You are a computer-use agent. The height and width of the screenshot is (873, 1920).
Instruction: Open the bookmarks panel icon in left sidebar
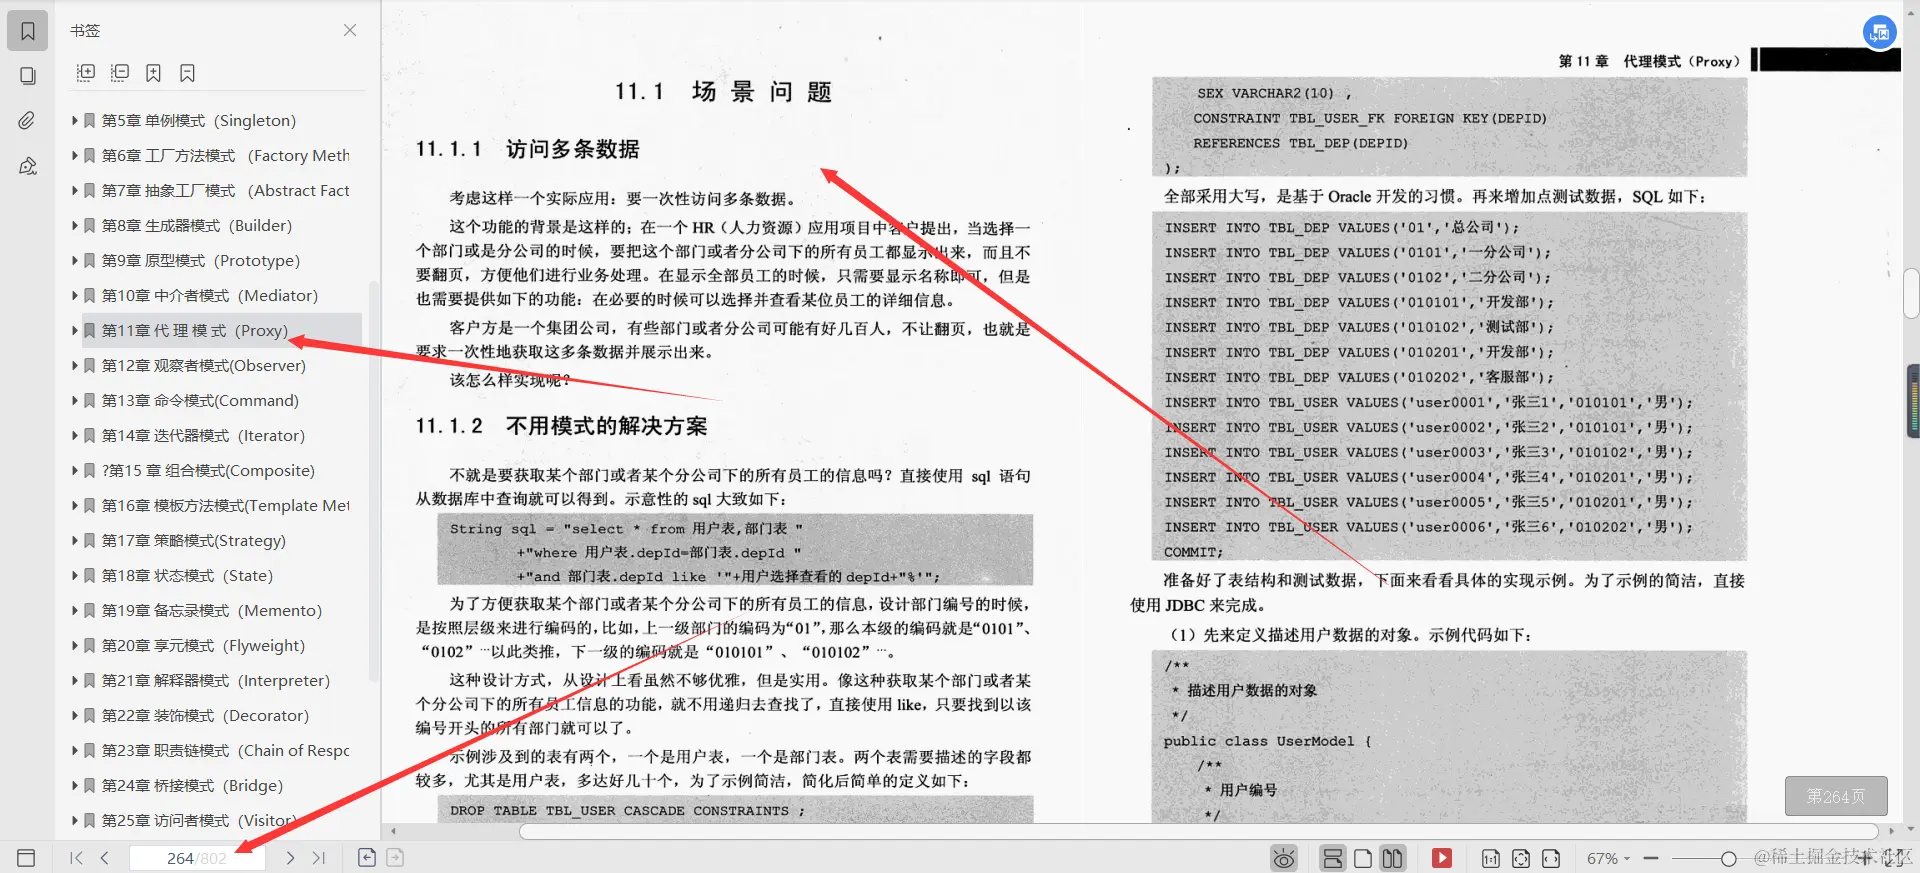(28, 31)
